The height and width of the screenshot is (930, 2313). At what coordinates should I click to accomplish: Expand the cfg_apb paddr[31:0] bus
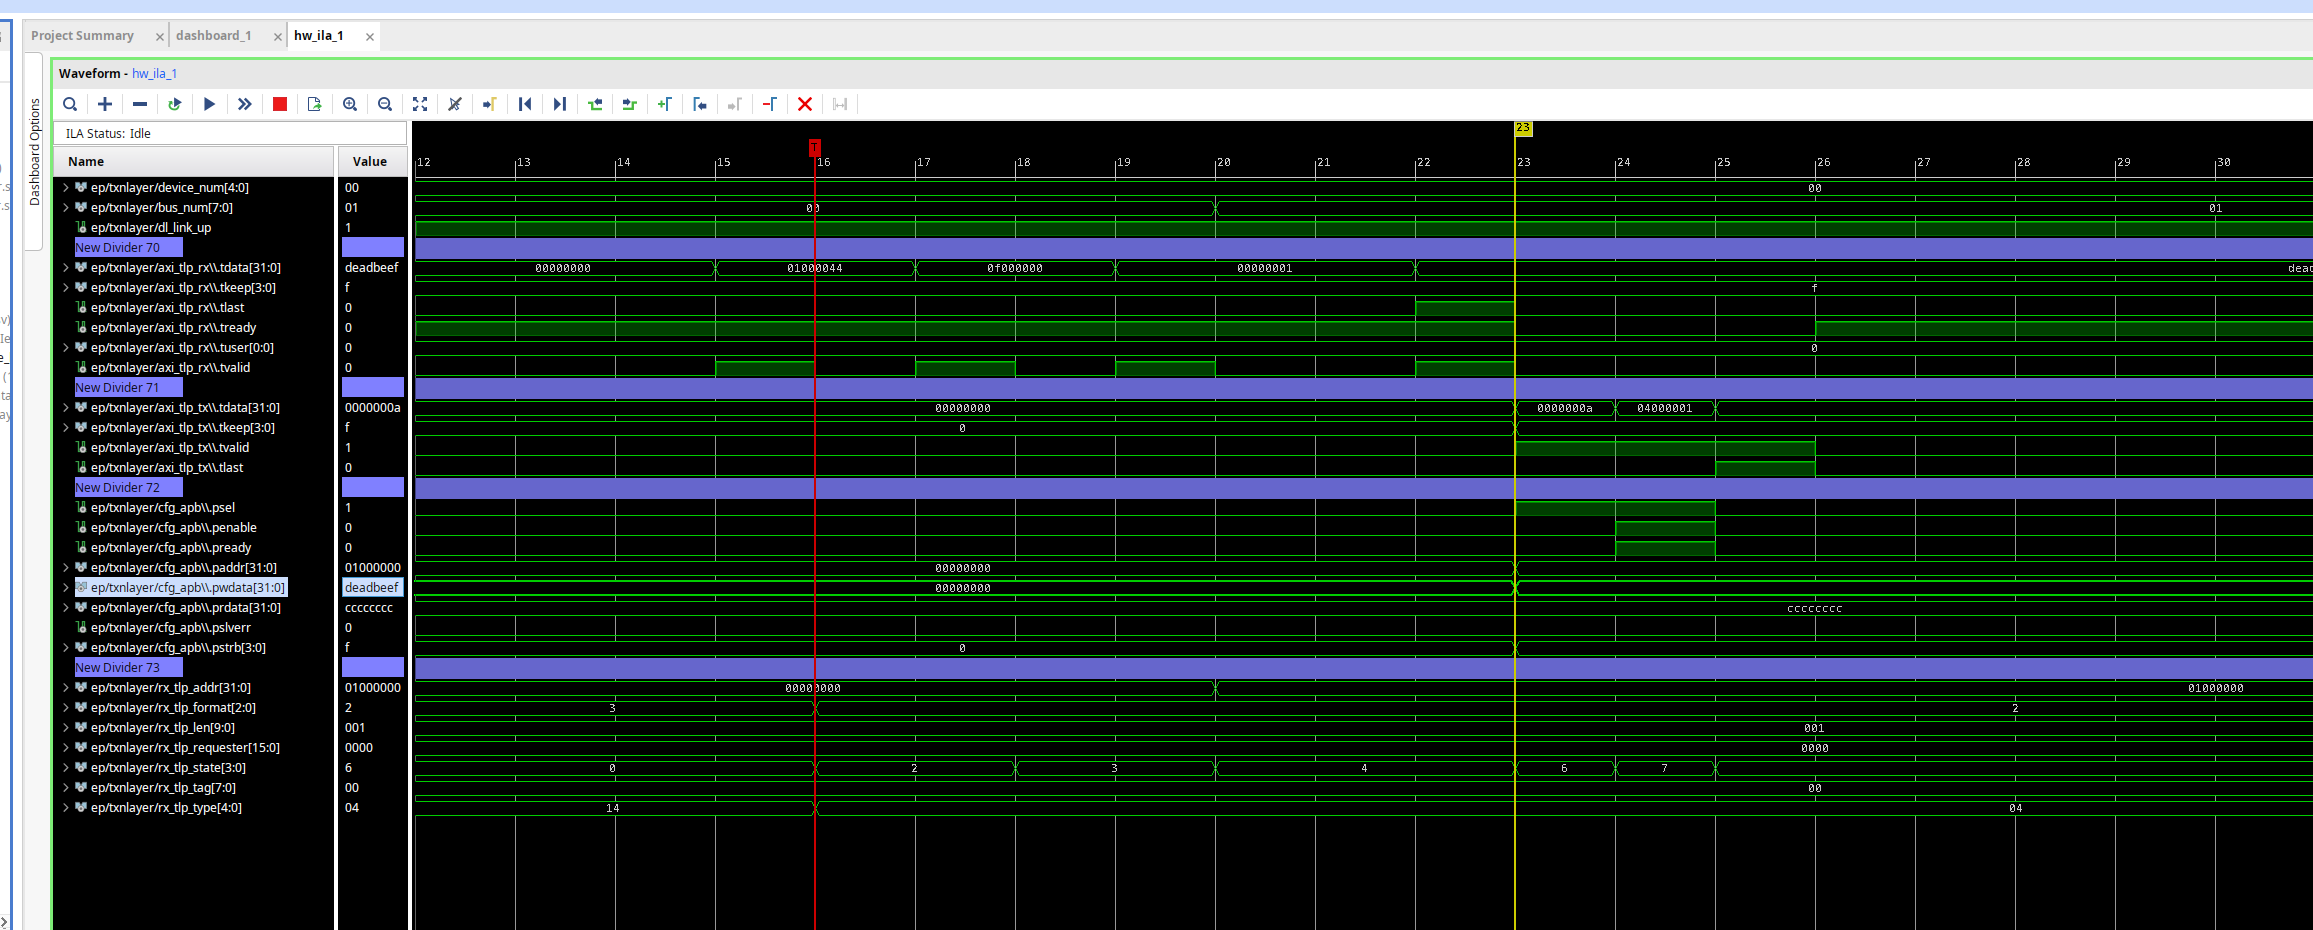pyautogui.click(x=66, y=568)
